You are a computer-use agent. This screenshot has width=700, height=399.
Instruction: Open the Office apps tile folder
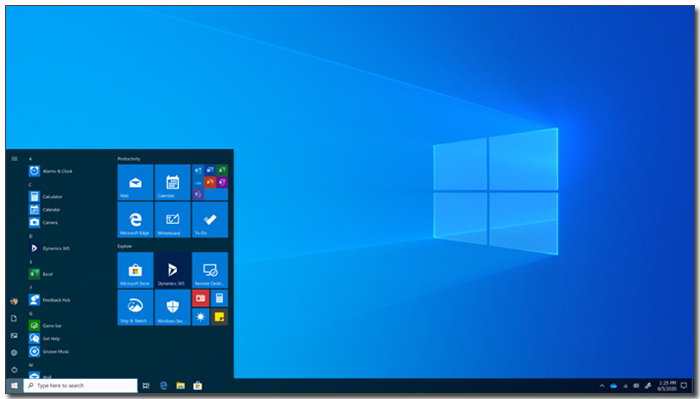[x=210, y=182]
